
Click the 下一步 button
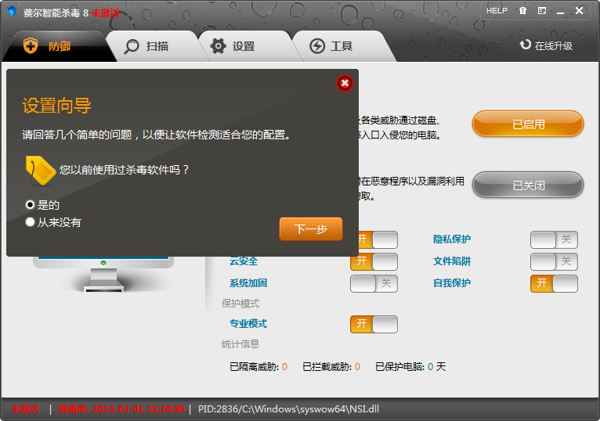pyautogui.click(x=310, y=229)
